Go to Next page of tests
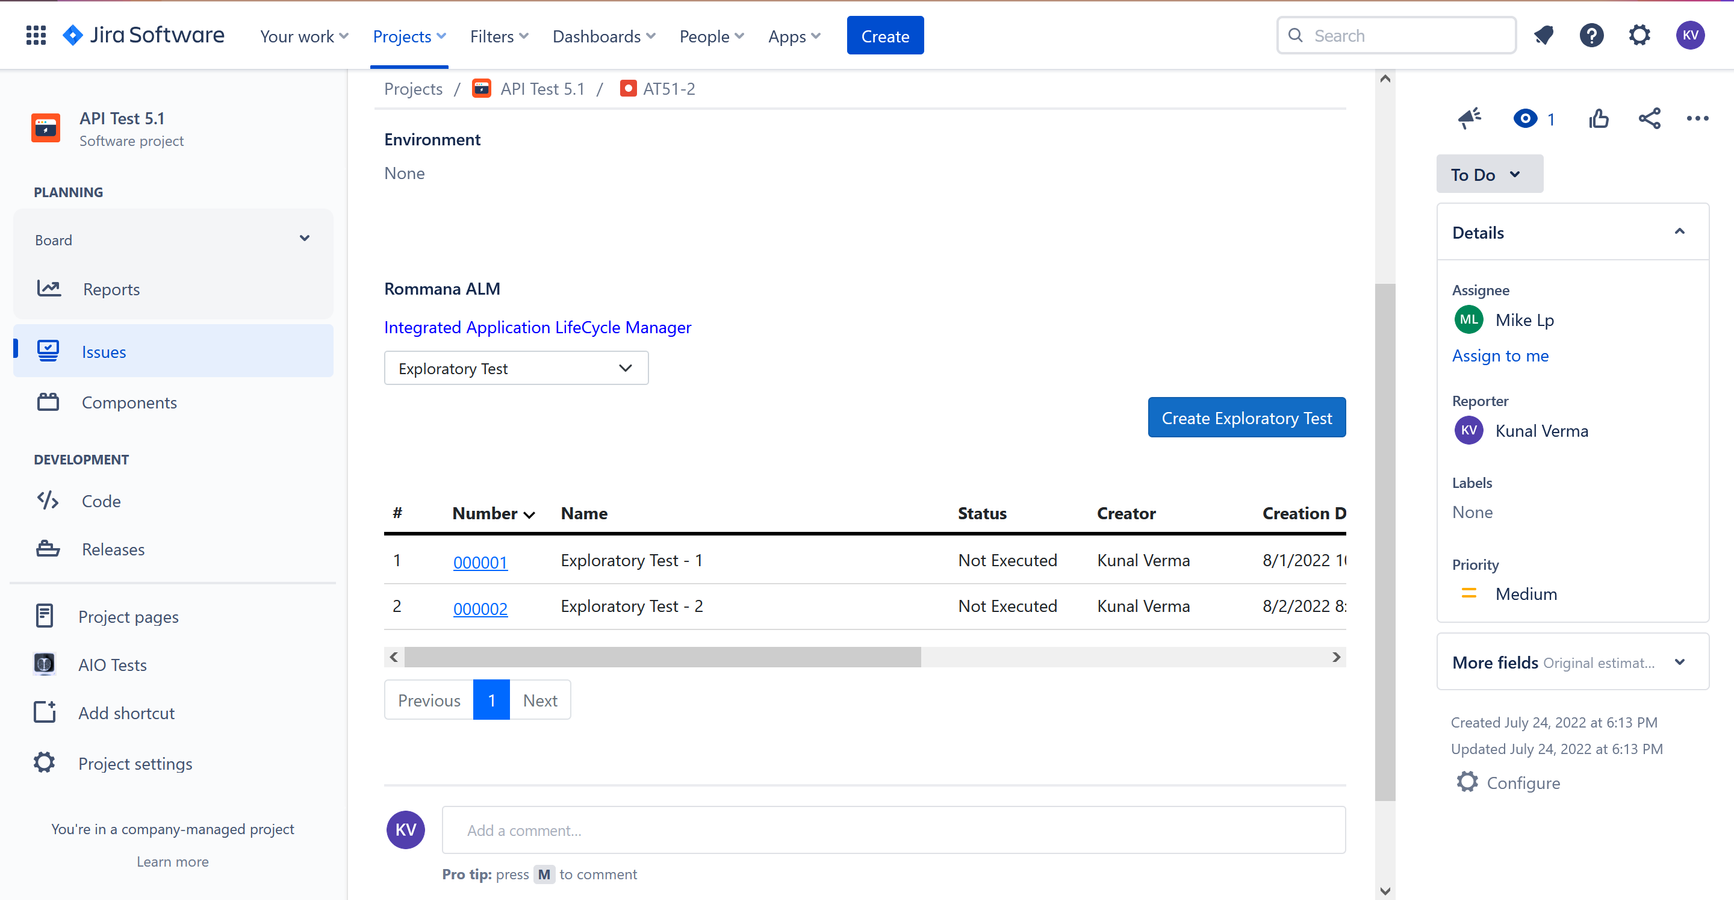This screenshot has height=900, width=1734. click(540, 700)
